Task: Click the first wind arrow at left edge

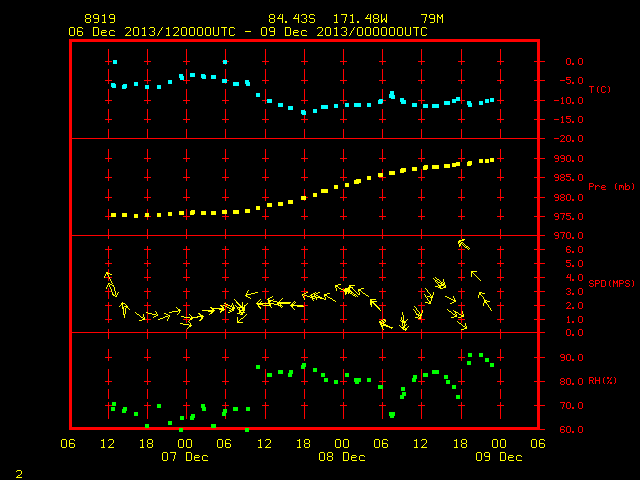Action: [110, 284]
